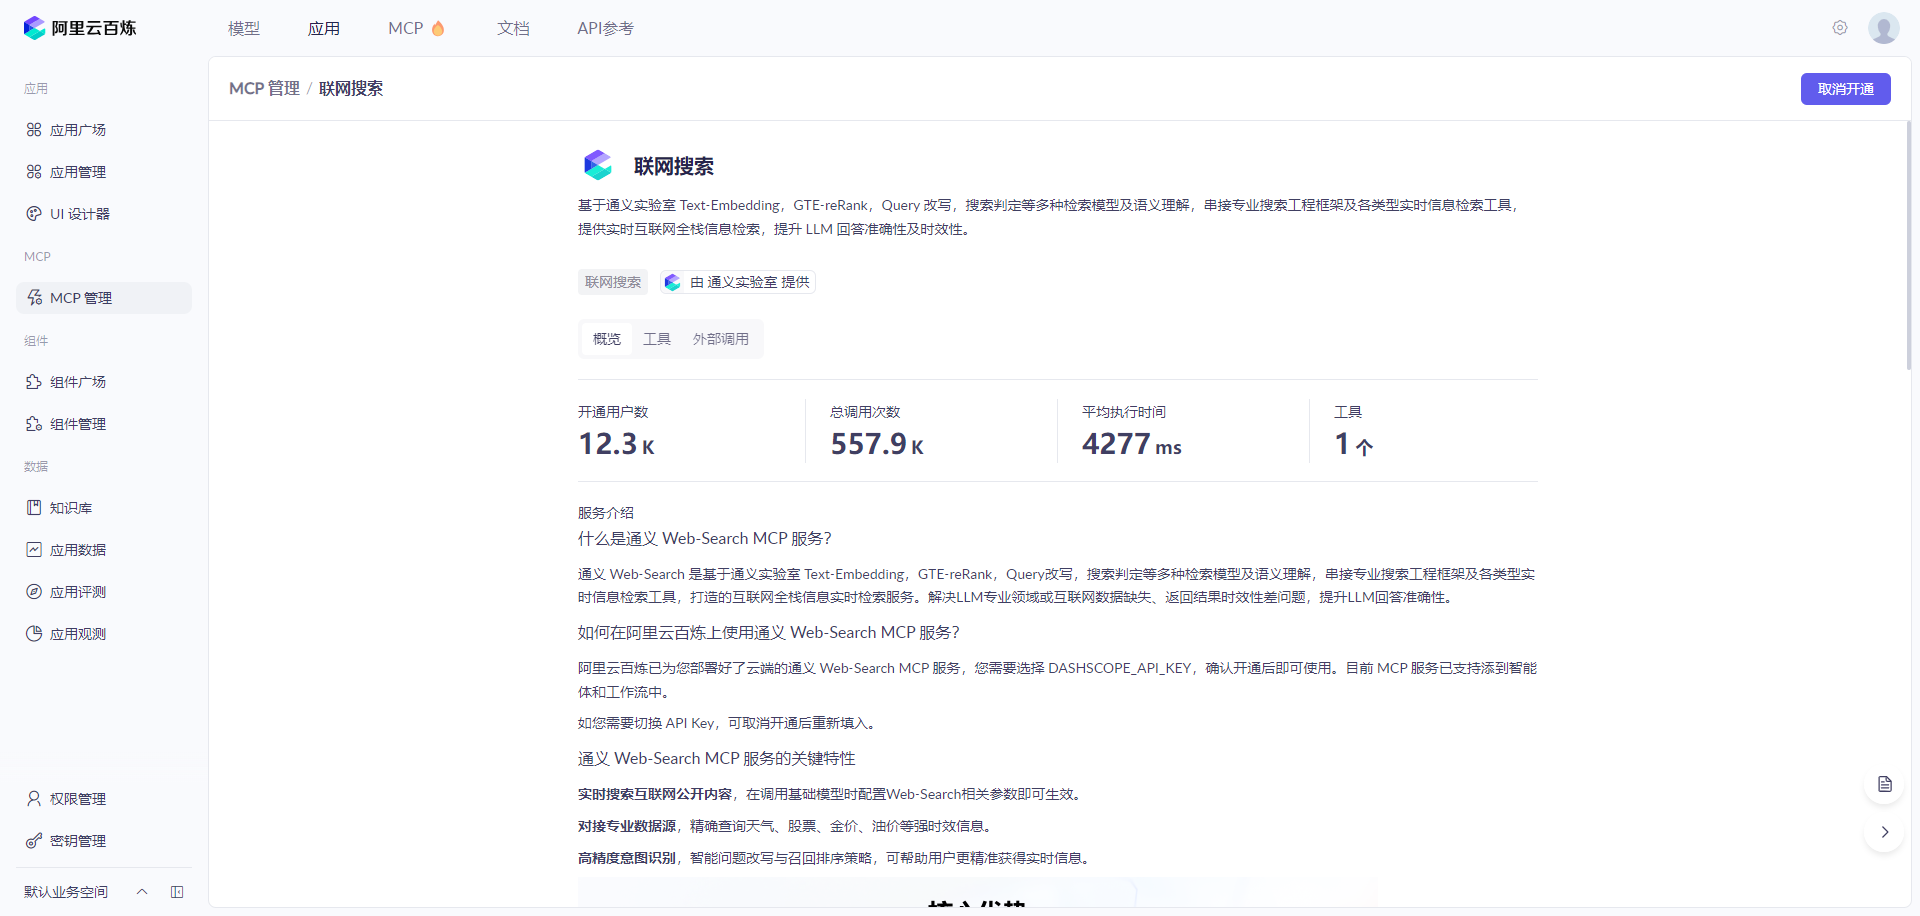Click heading 什么是通义 Web-Search MCP 服务?

click(705, 539)
